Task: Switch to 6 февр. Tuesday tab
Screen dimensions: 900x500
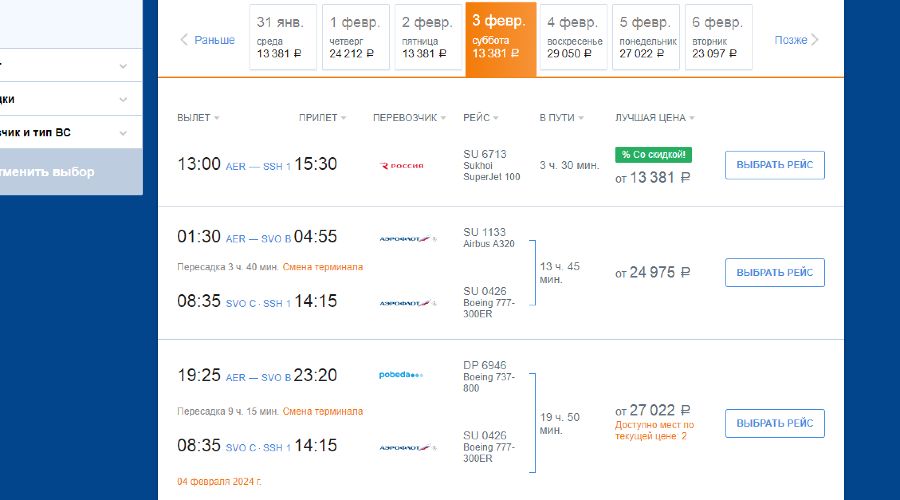Action: 718,38
